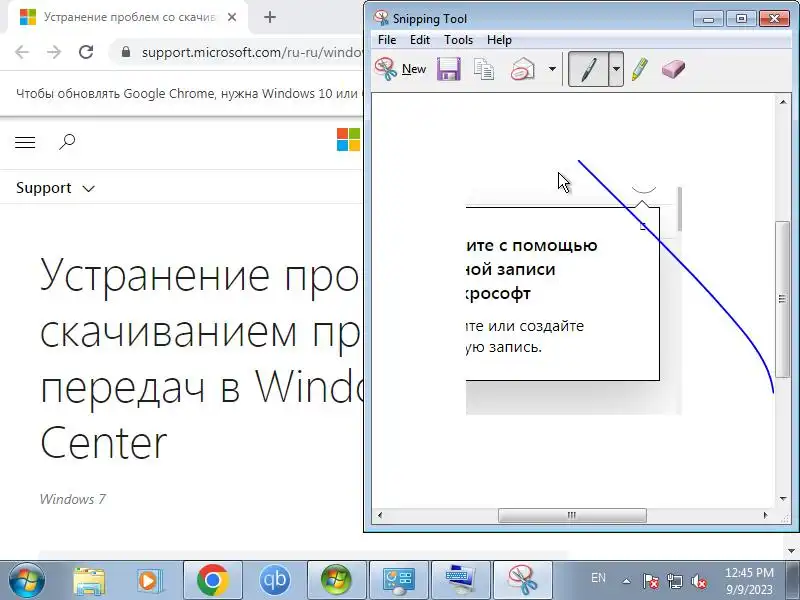Select the Pen tool in Snipping Tool
This screenshot has width=800, height=600.
[x=588, y=69]
